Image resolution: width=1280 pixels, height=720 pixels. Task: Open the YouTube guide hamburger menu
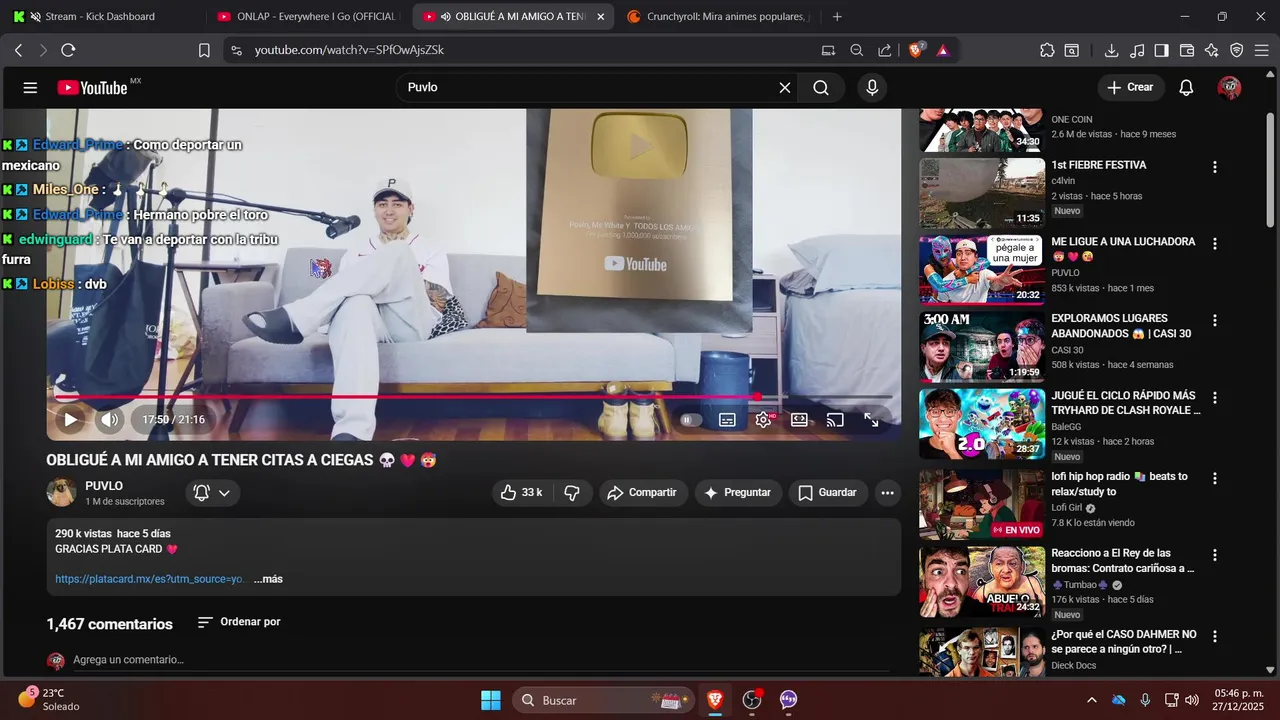pyautogui.click(x=30, y=88)
